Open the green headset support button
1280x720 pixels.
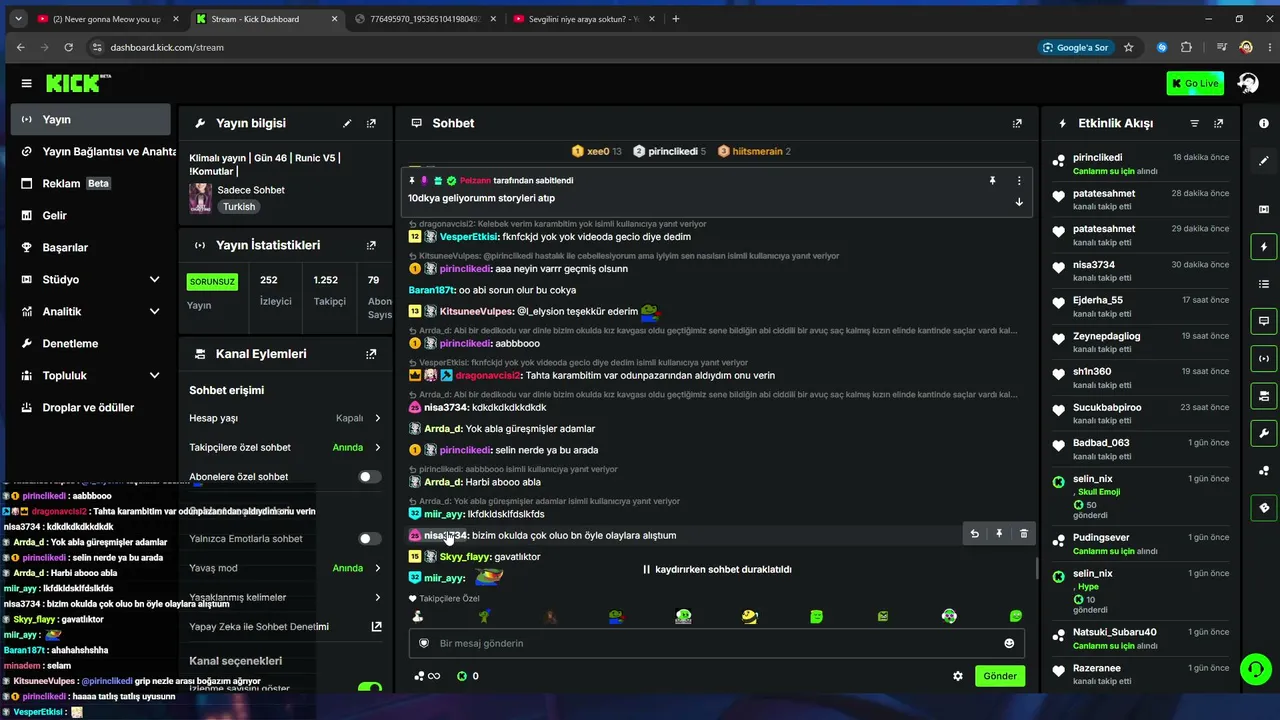(x=1254, y=668)
